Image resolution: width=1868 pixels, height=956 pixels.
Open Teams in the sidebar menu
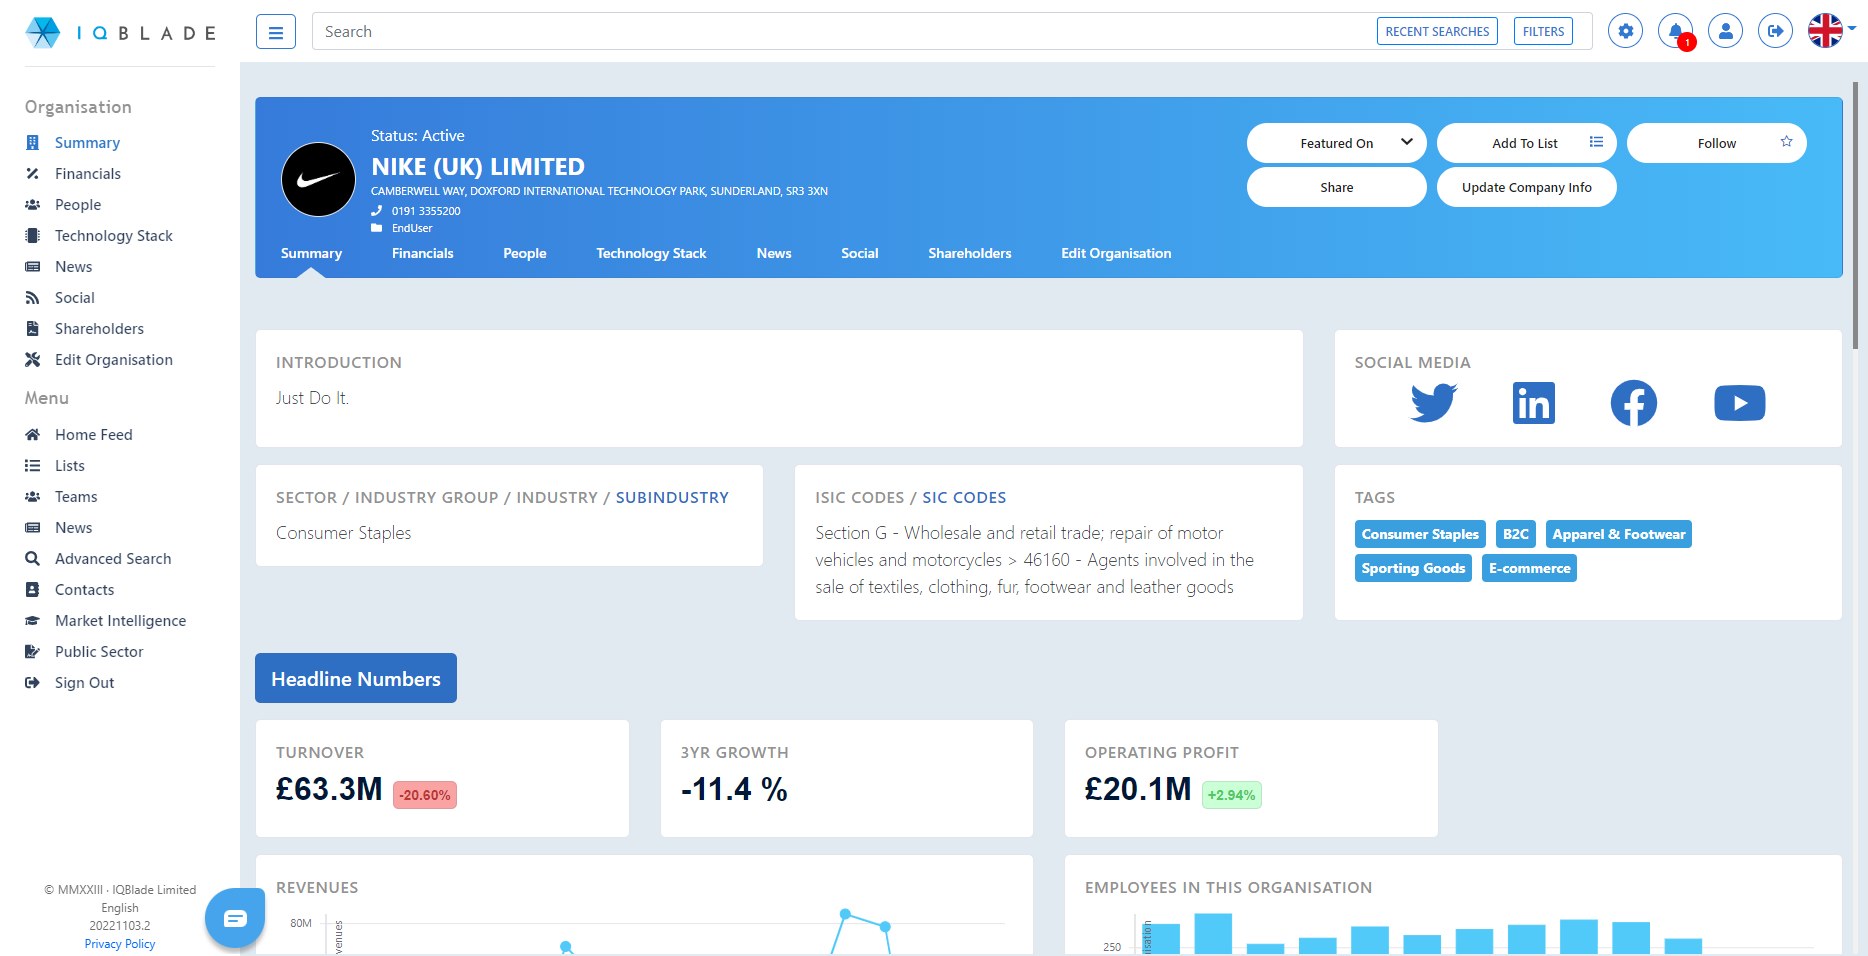pyautogui.click(x=75, y=497)
